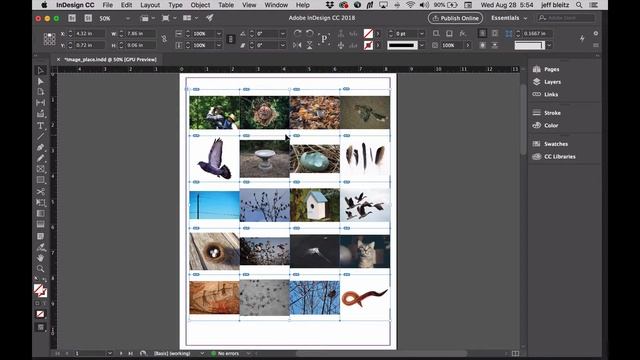Click the Rotate 90° counter-clockwise icon
The image size is (640, 360).
coord(310,33)
